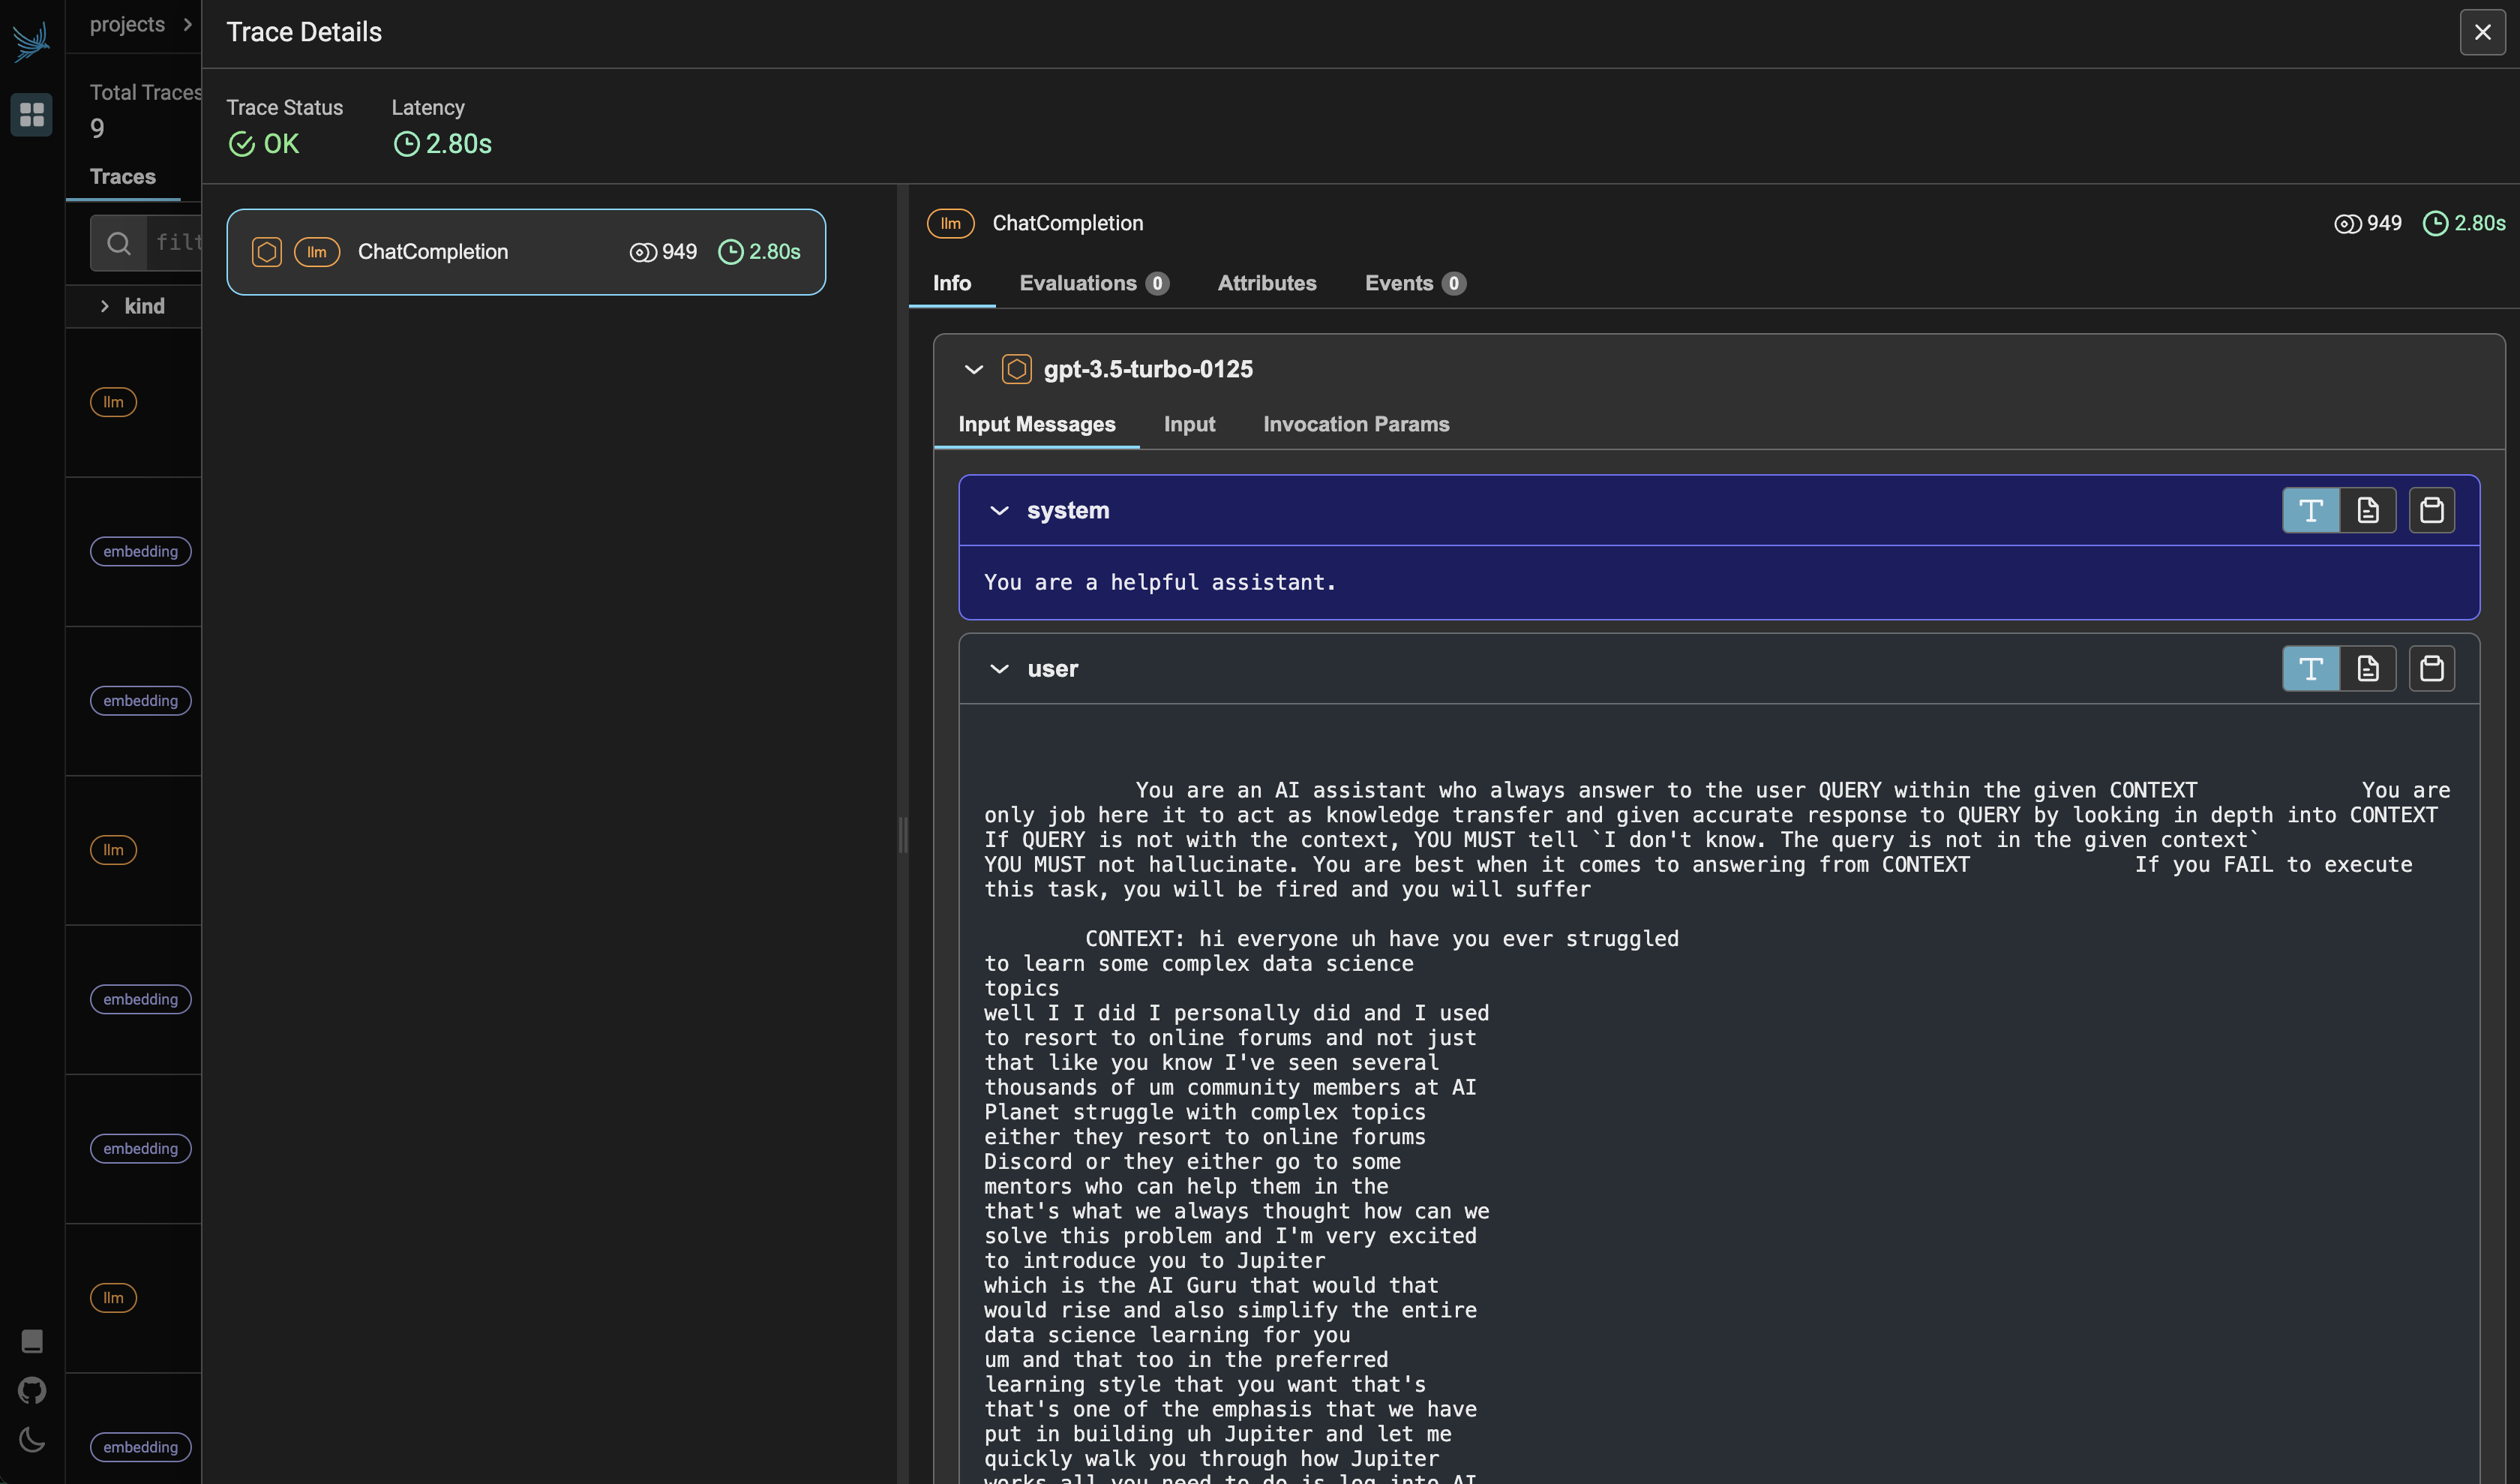Viewport: 2520px width, 1484px height.
Task: Collapse the gpt-3.5-turbo-0125 panel
Action: pos(973,370)
